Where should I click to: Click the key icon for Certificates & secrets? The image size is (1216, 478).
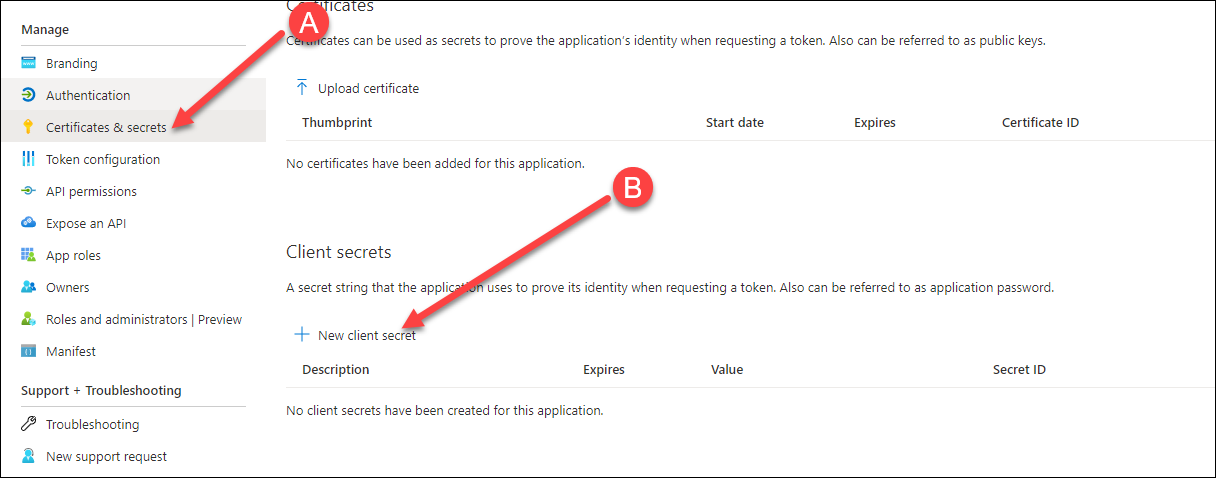click(28, 127)
